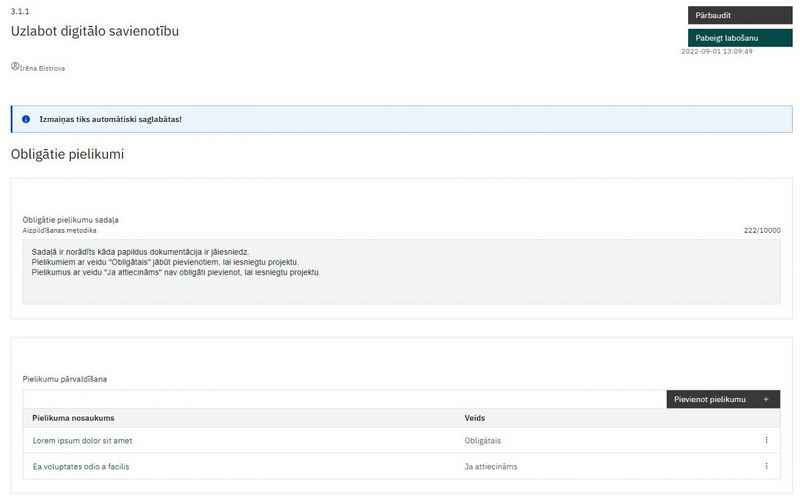This screenshot has height=502, width=800.
Task: Click the Ja attiecināms type cell
Action: [491, 466]
